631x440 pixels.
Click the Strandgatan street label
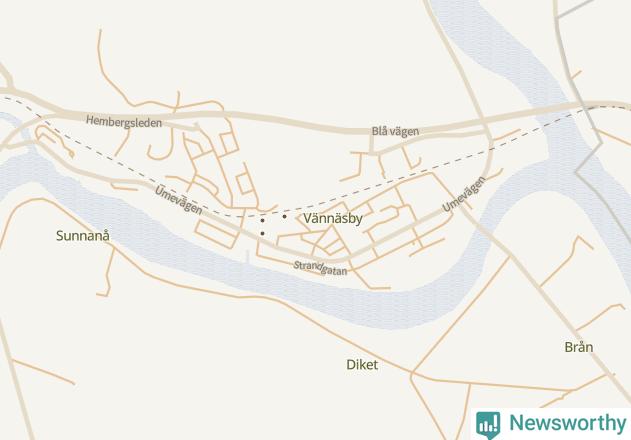coord(320,268)
